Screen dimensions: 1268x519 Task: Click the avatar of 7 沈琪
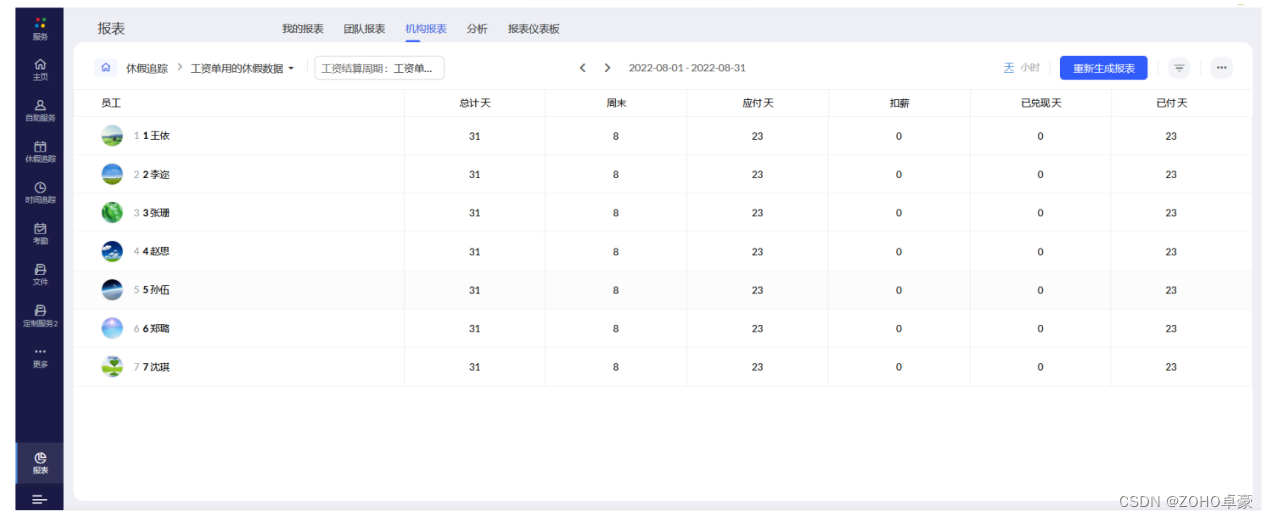coord(112,367)
